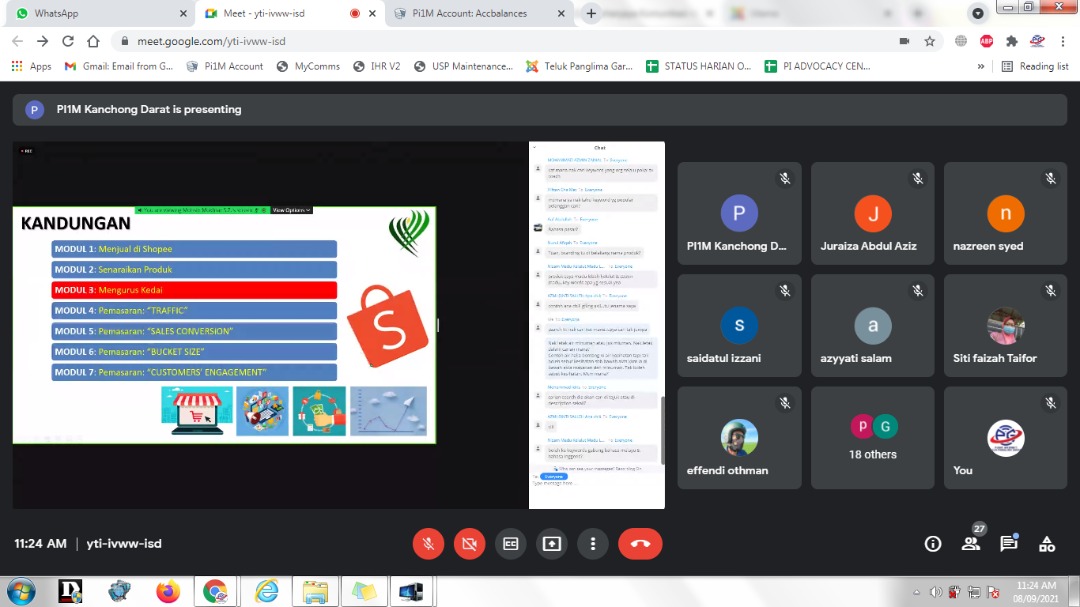Open Chrome profile dropdown near window controls
Viewport: 1080px width, 607px height.
977,13
